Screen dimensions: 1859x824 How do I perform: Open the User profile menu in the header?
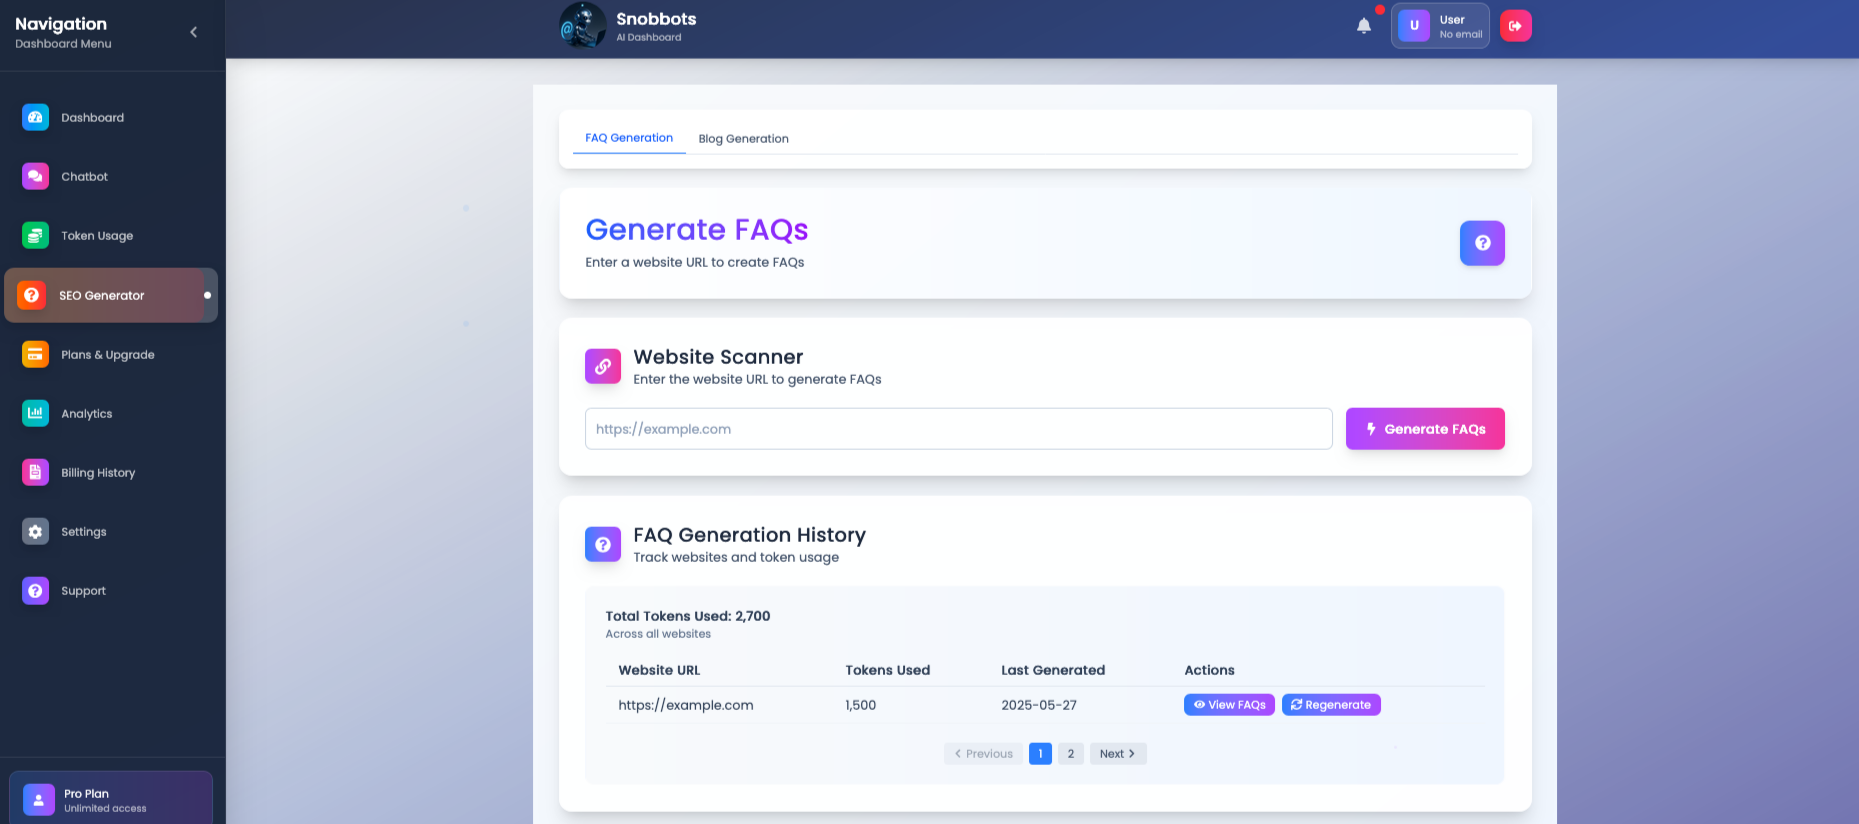click(1439, 26)
